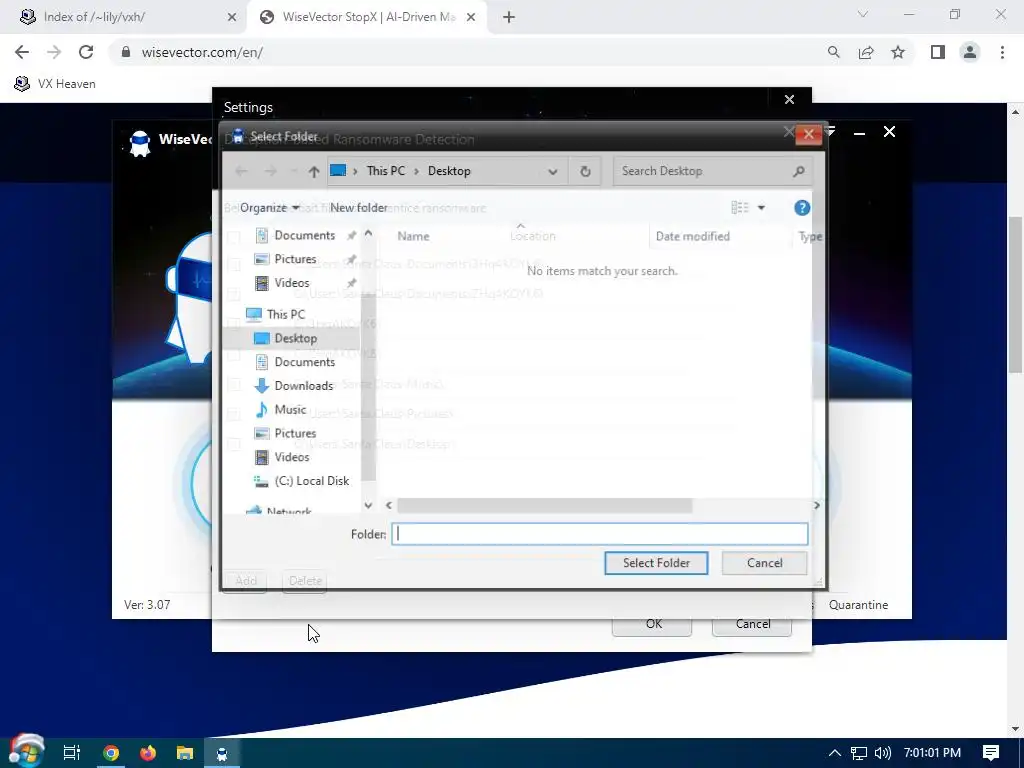Open the browser zoom/search icon

[x=833, y=52]
